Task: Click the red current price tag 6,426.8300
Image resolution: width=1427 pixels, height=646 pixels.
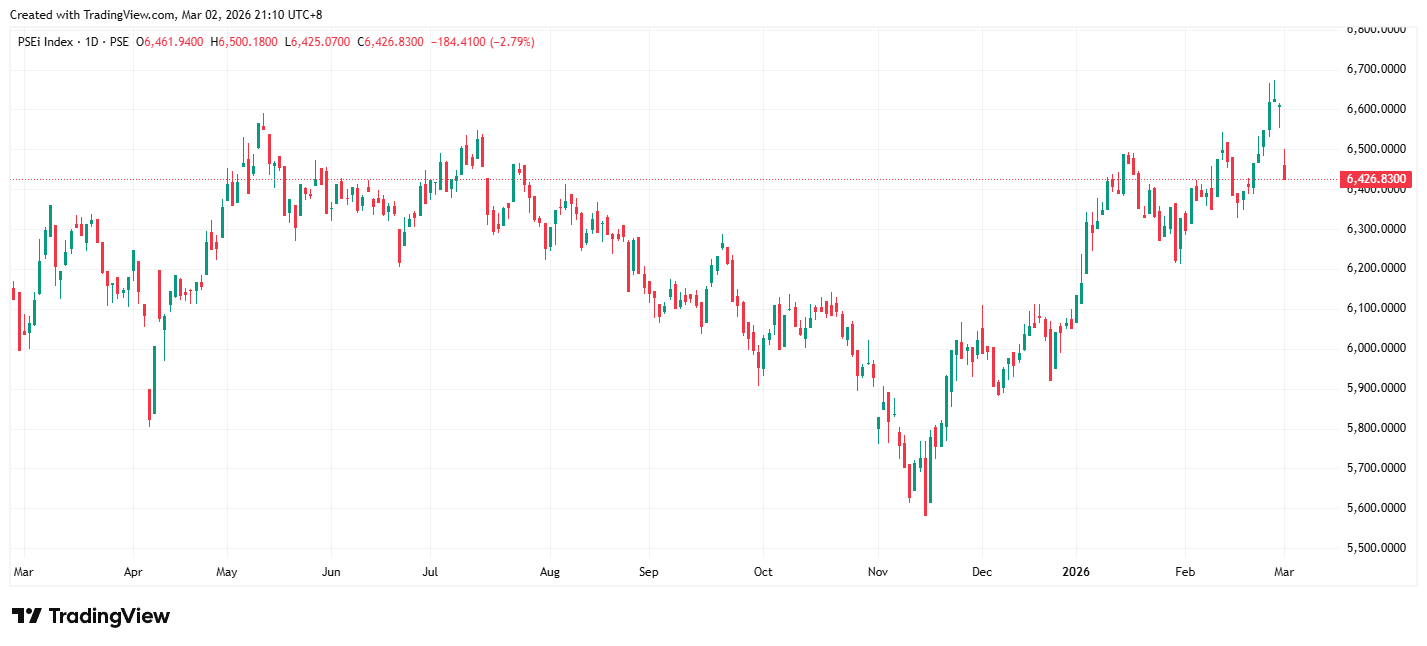Action: coord(1376,180)
